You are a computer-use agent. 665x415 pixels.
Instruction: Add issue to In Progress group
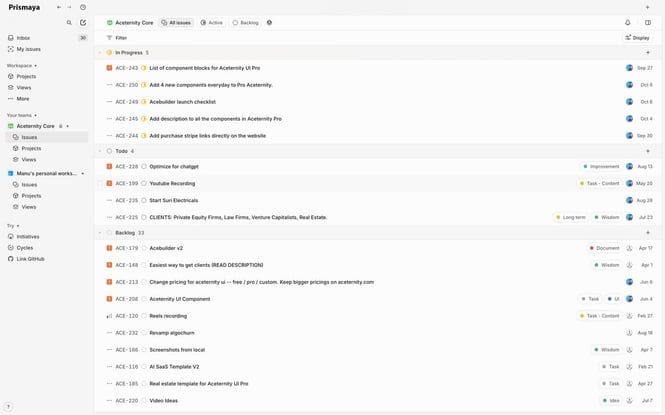pos(648,53)
